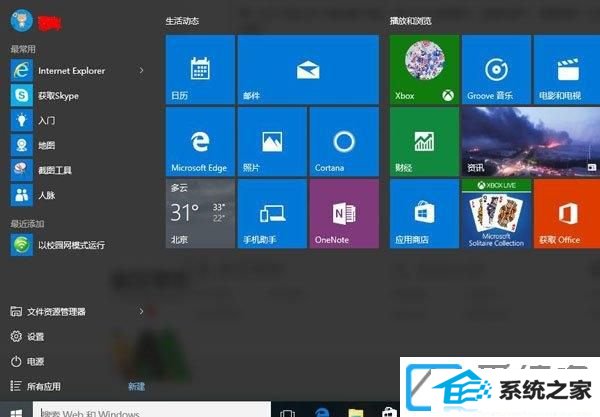Viewport: 600px width, 417px height.
Task: Open Edge from the taskbar
Action: click(x=322, y=412)
